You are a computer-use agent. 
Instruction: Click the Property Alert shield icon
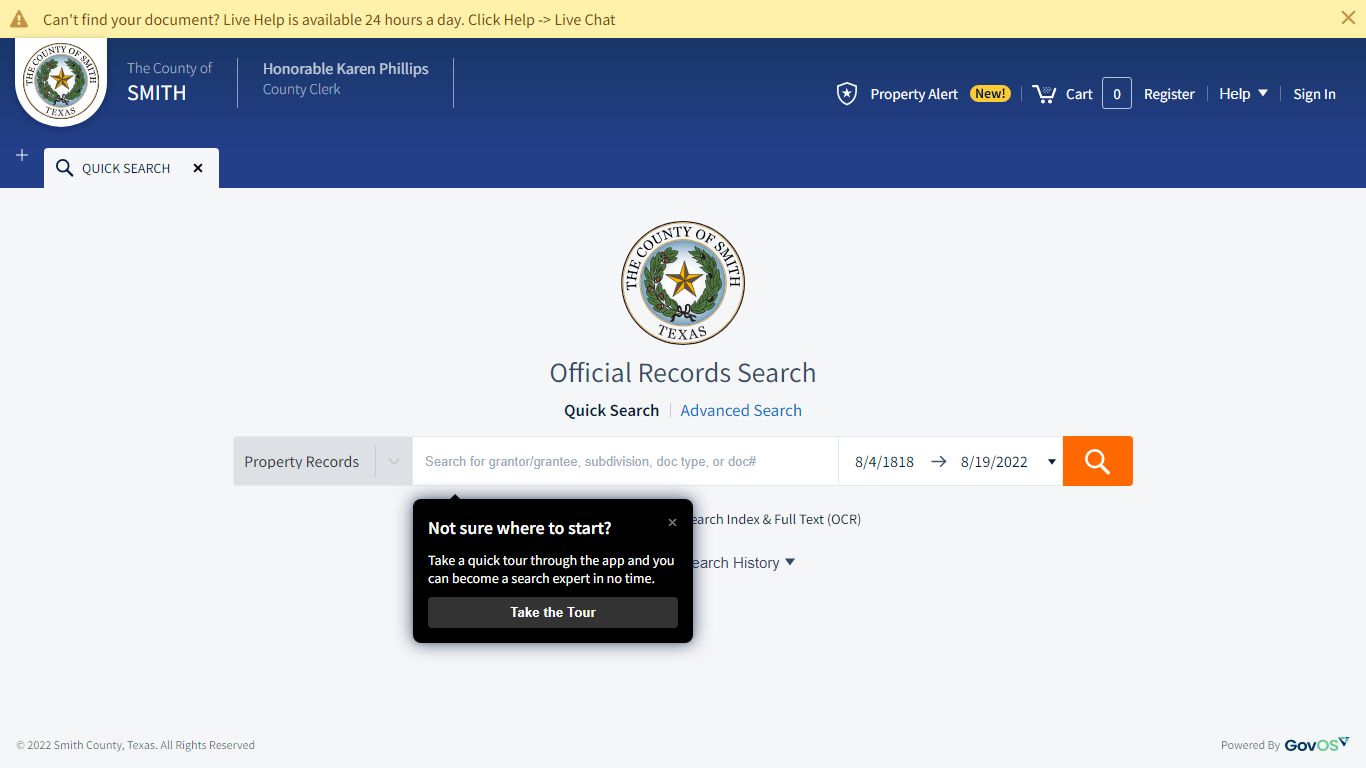click(x=847, y=94)
